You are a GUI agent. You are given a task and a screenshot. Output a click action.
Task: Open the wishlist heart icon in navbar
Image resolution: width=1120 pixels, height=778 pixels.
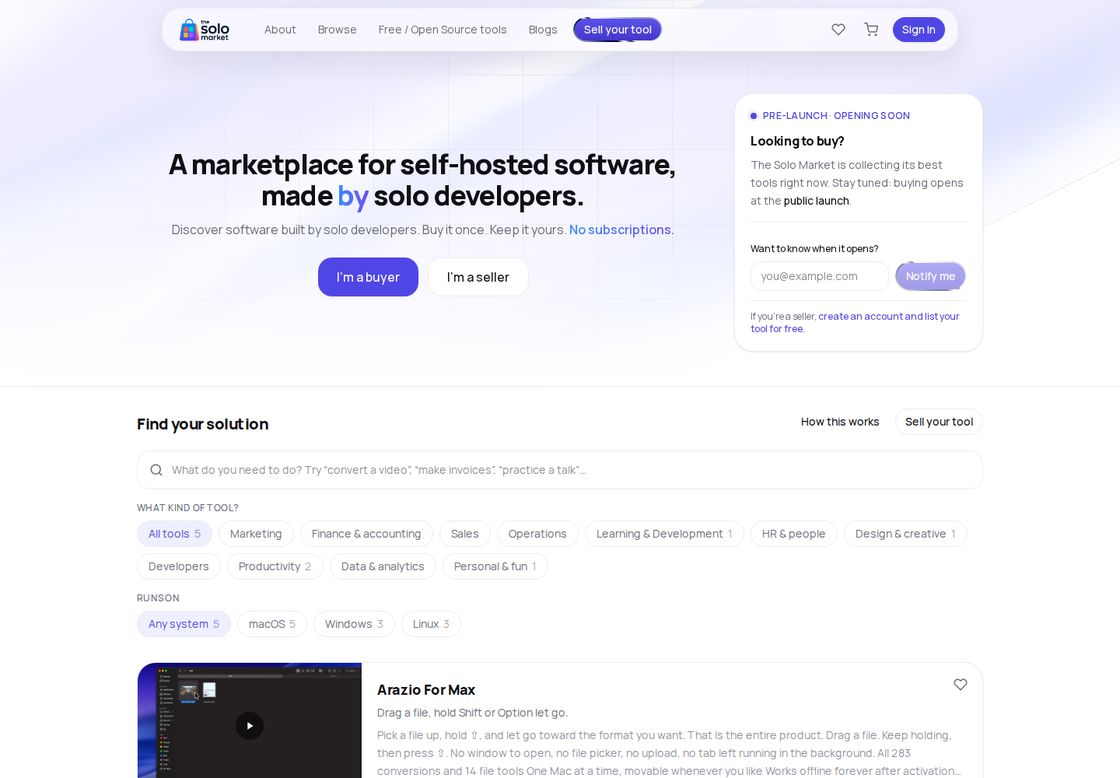(839, 29)
